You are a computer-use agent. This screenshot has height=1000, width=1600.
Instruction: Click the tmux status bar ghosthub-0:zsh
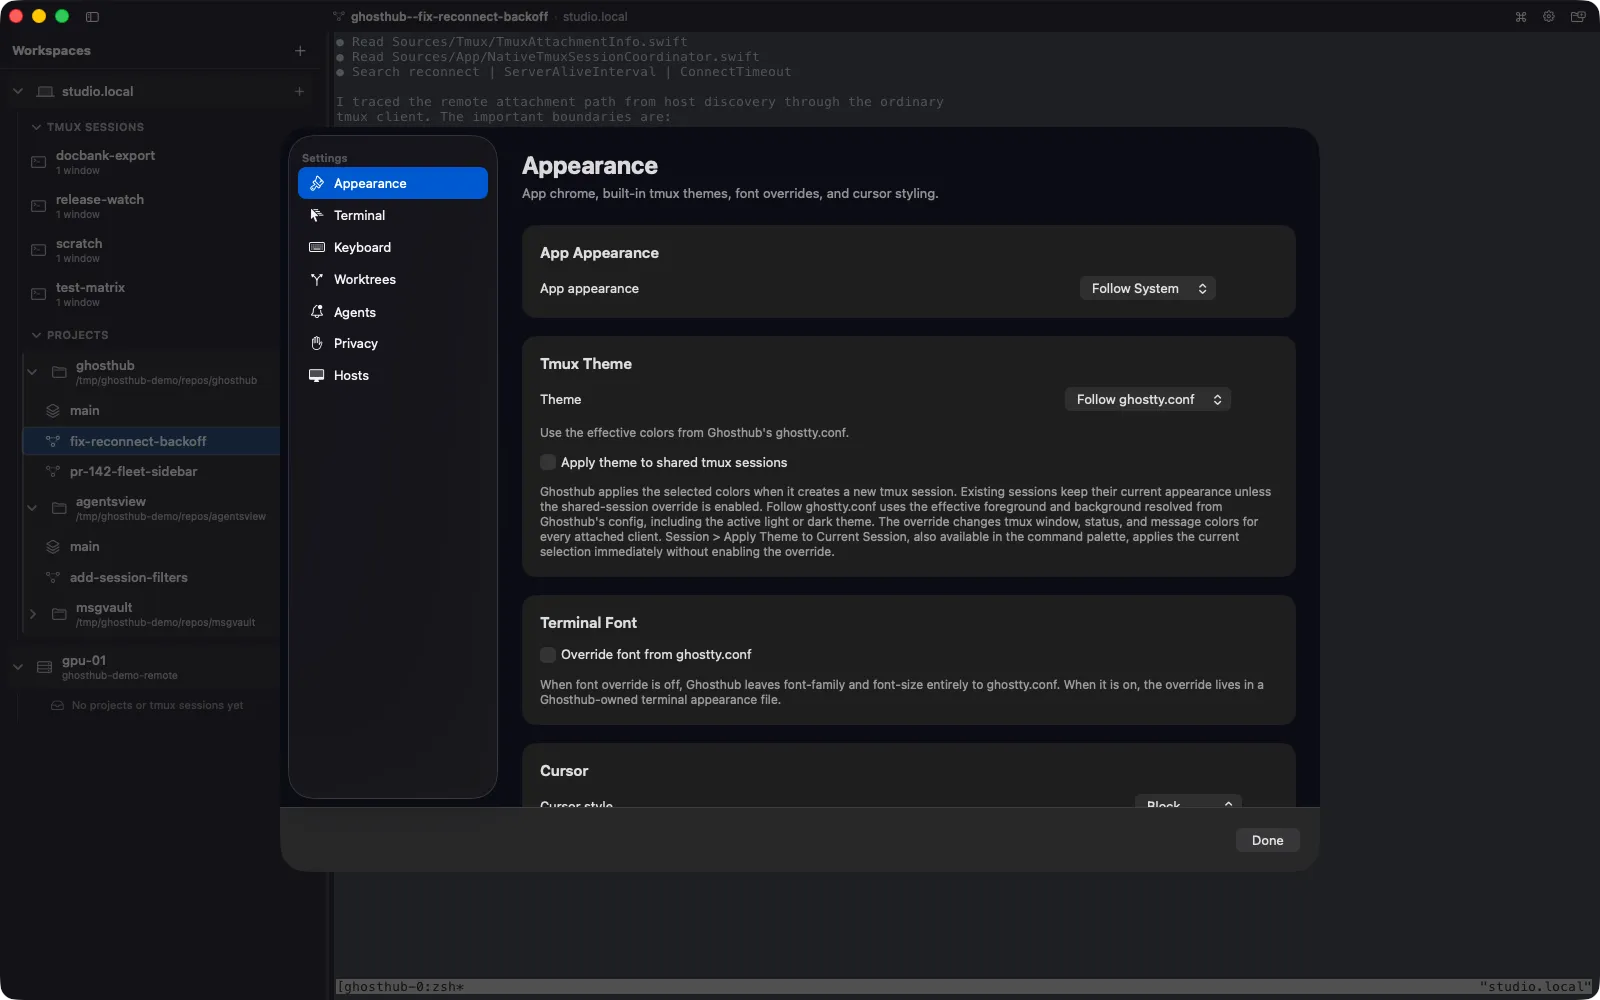point(400,987)
